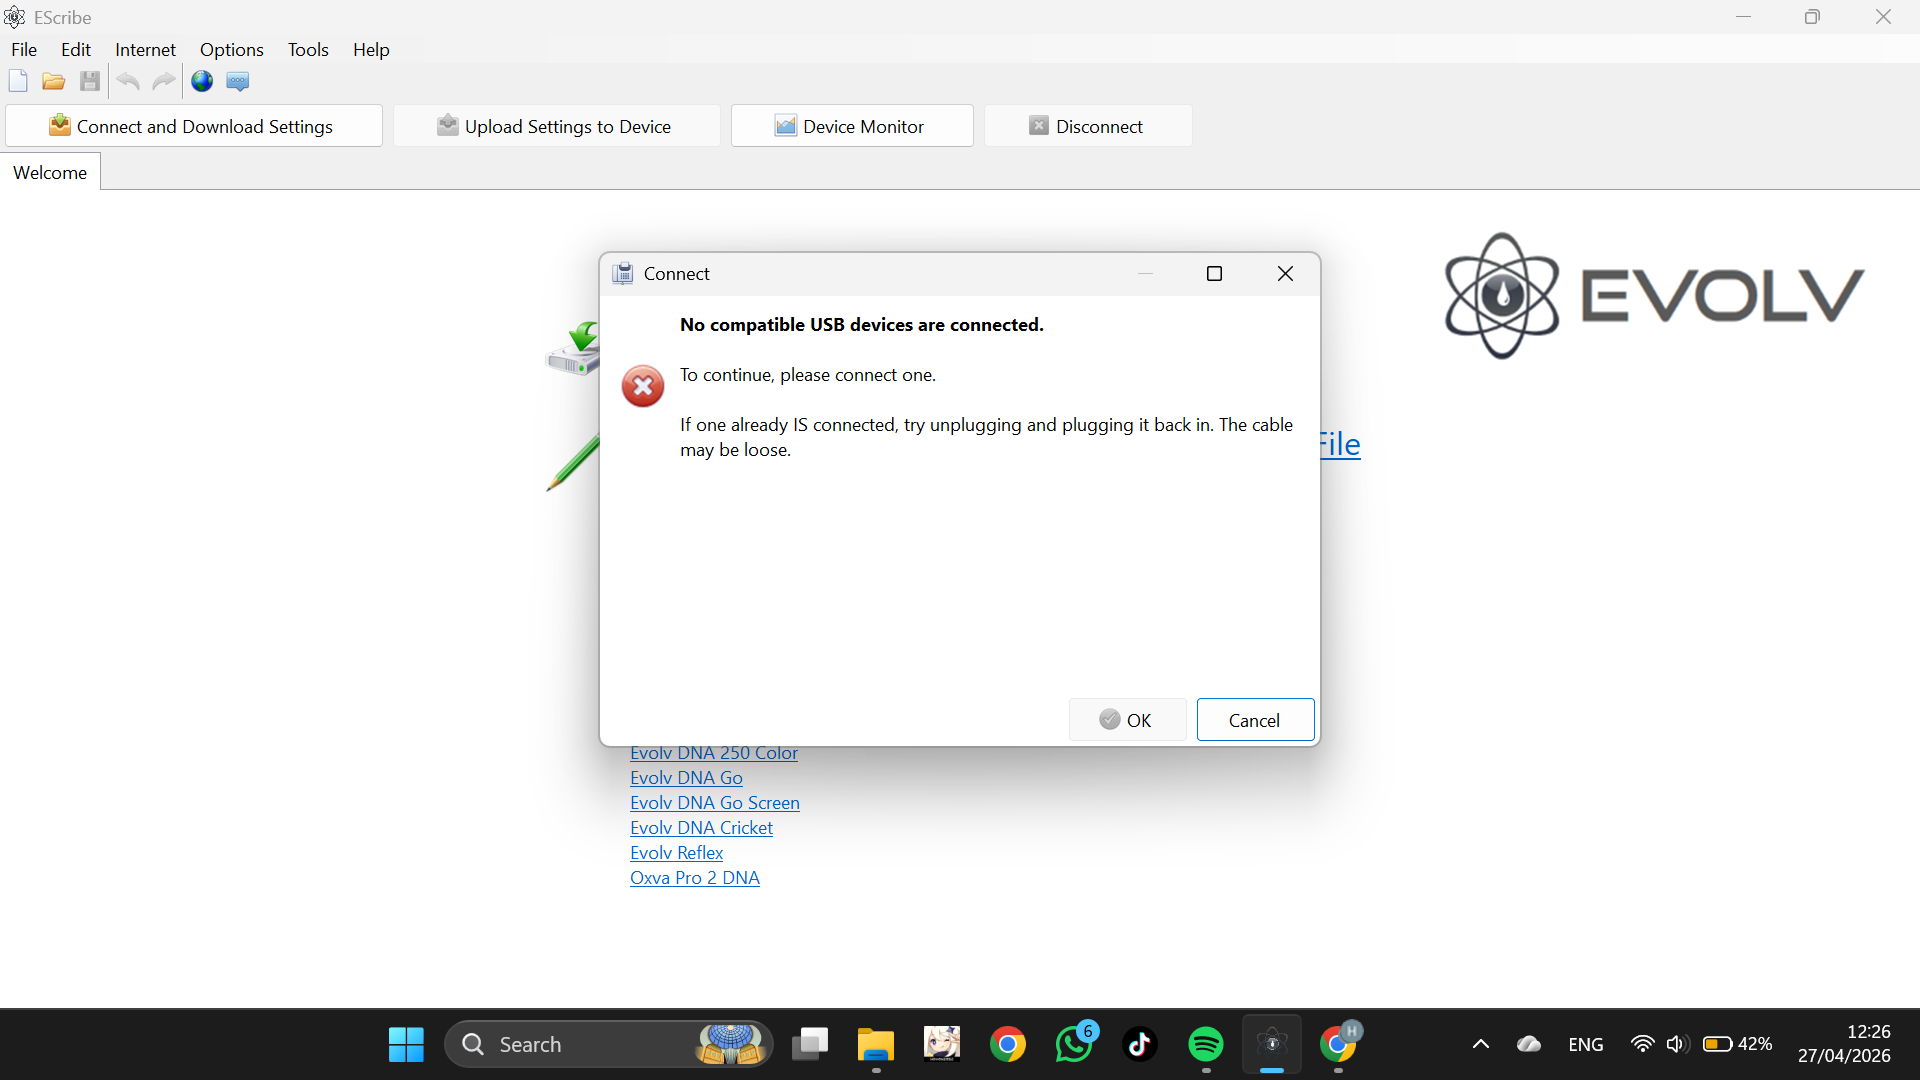The width and height of the screenshot is (1920, 1080).
Task: Click the globe Internet toolbar icon
Action: pos(202,82)
